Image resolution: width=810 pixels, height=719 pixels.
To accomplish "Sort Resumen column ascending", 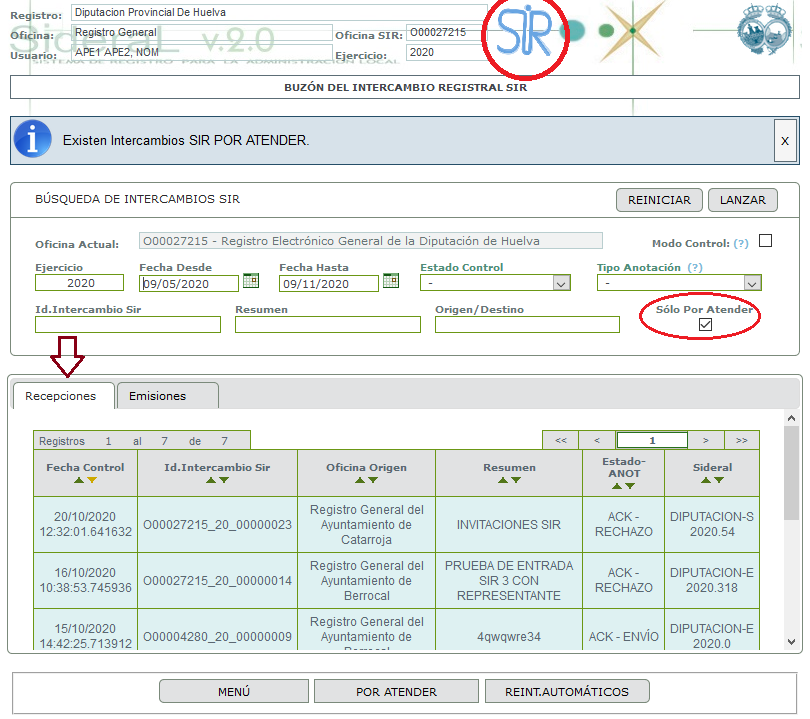I will pos(503,480).
